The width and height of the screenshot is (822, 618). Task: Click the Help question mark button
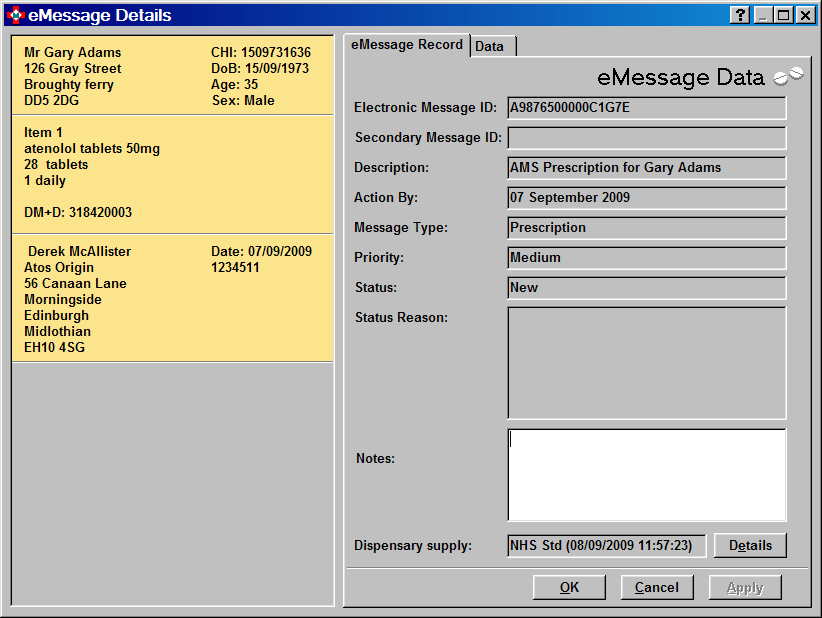pyautogui.click(x=740, y=15)
